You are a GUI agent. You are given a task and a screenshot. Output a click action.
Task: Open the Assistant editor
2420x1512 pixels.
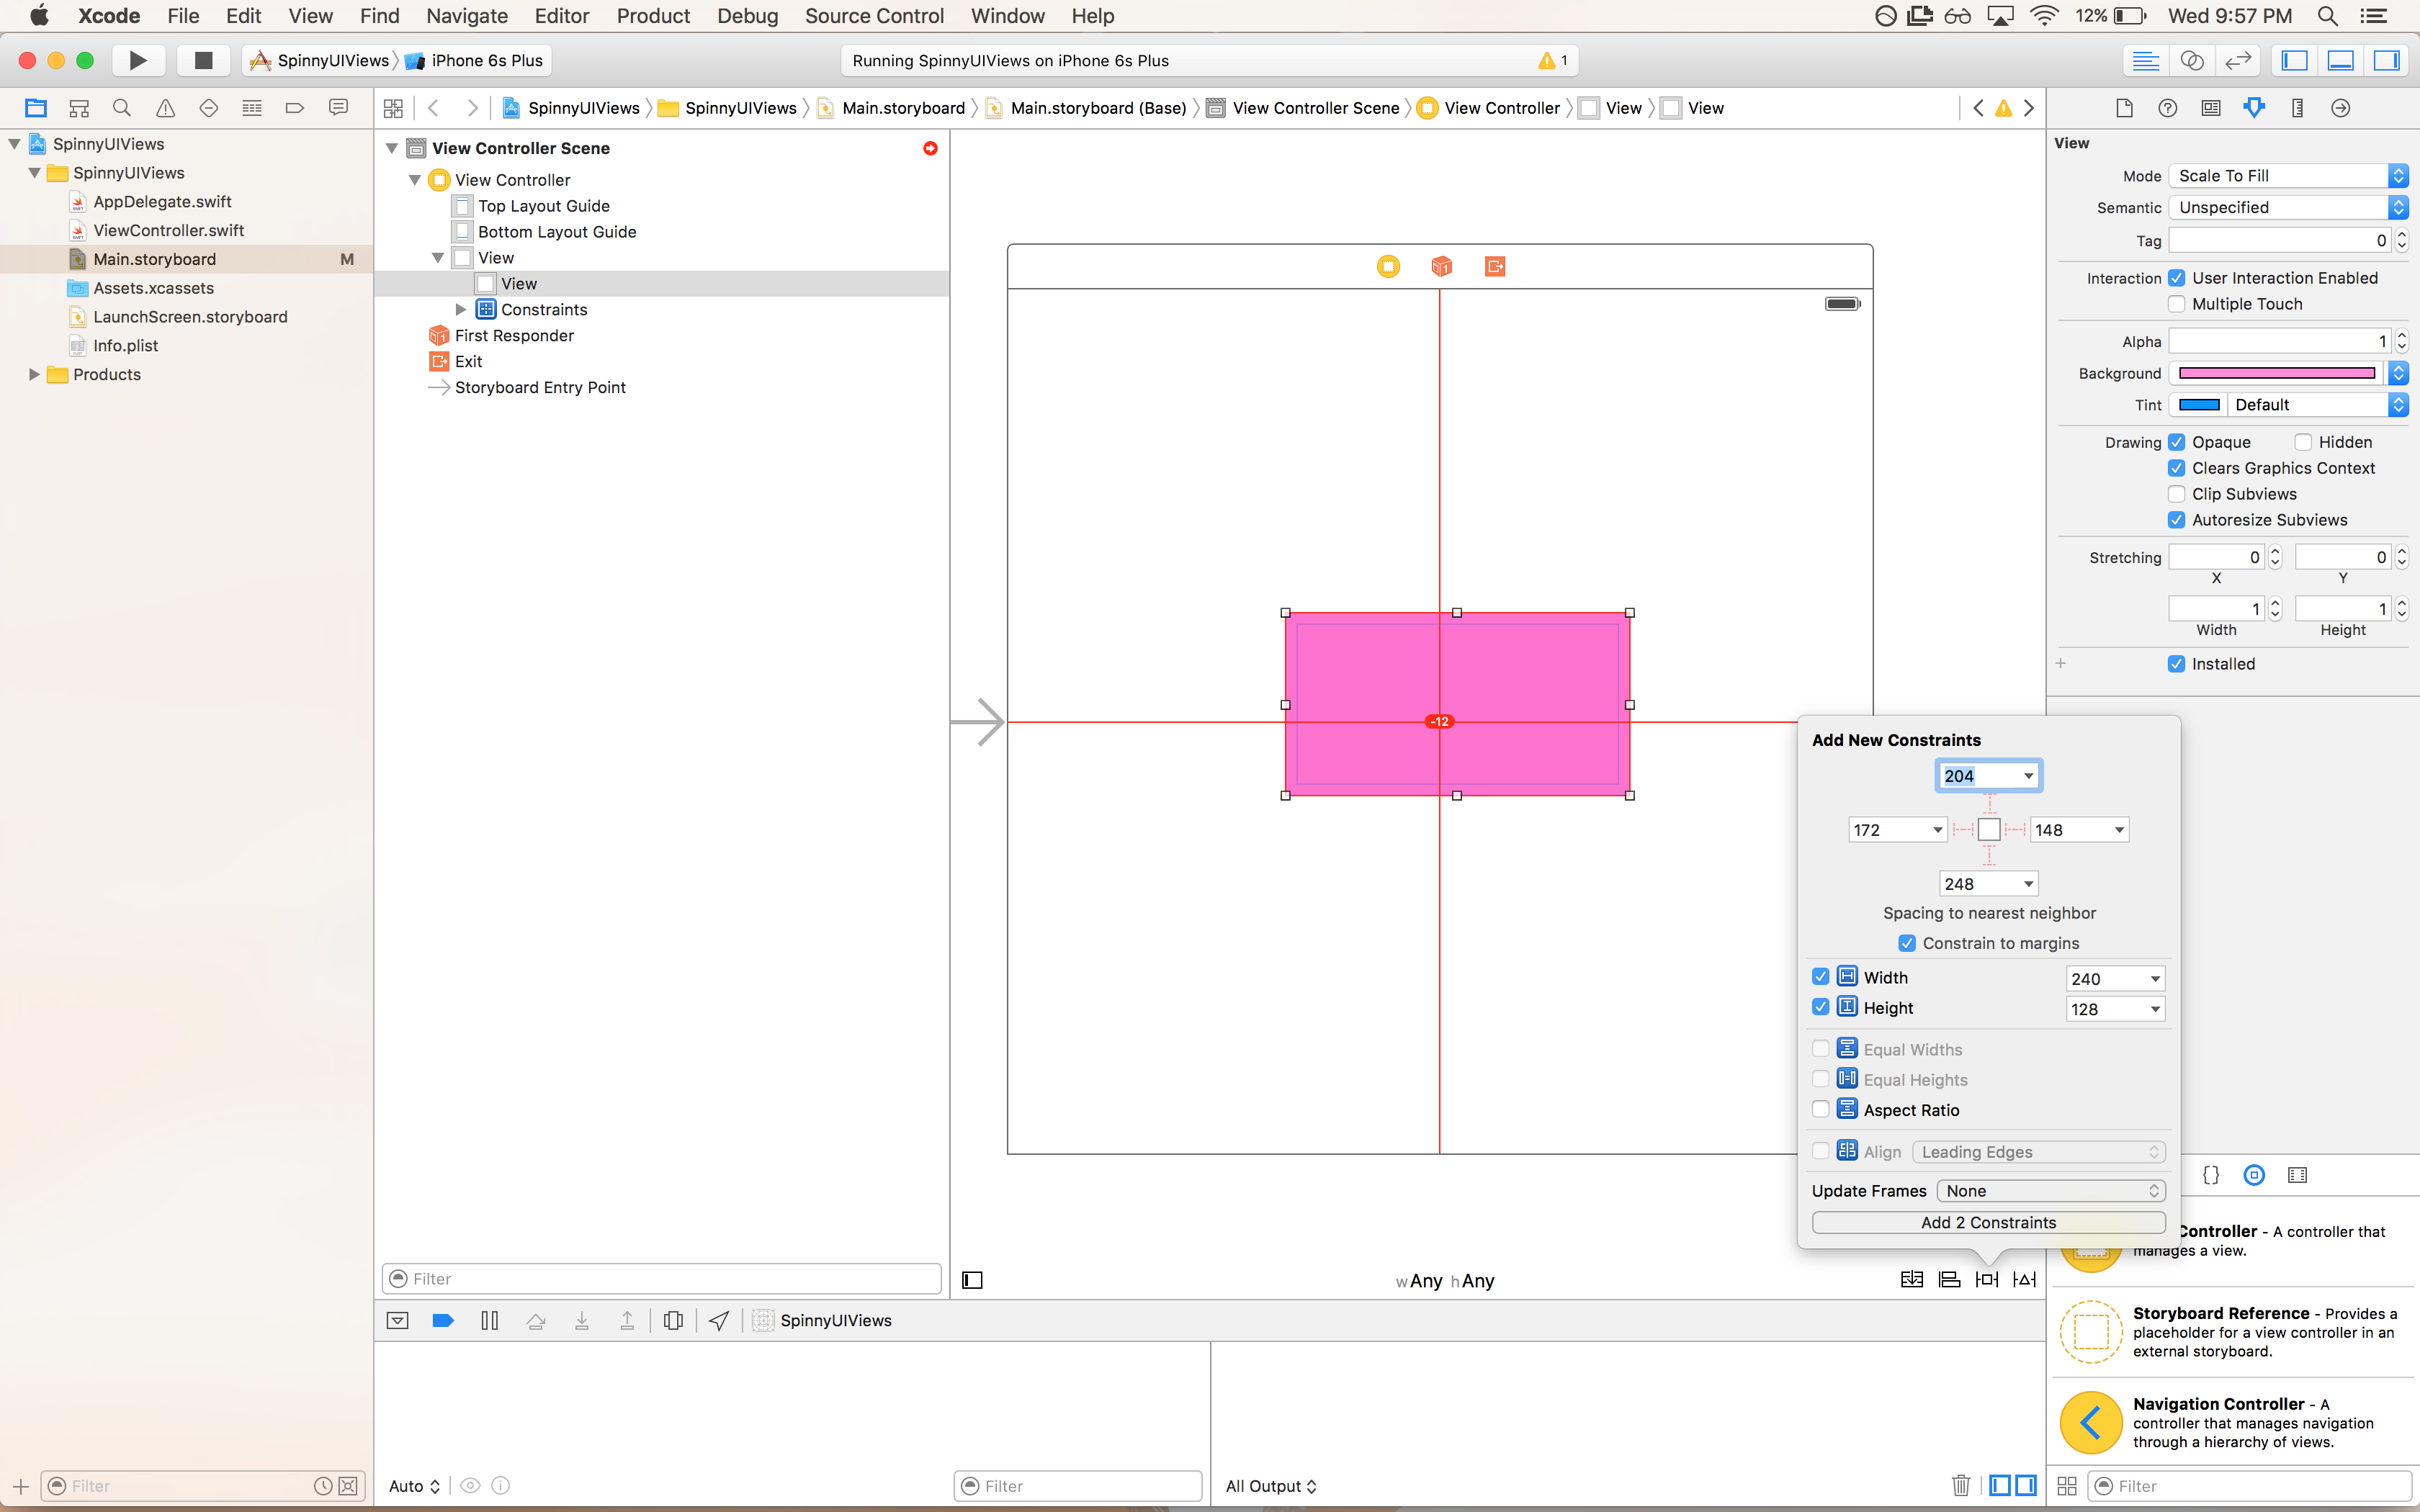[x=2191, y=60]
